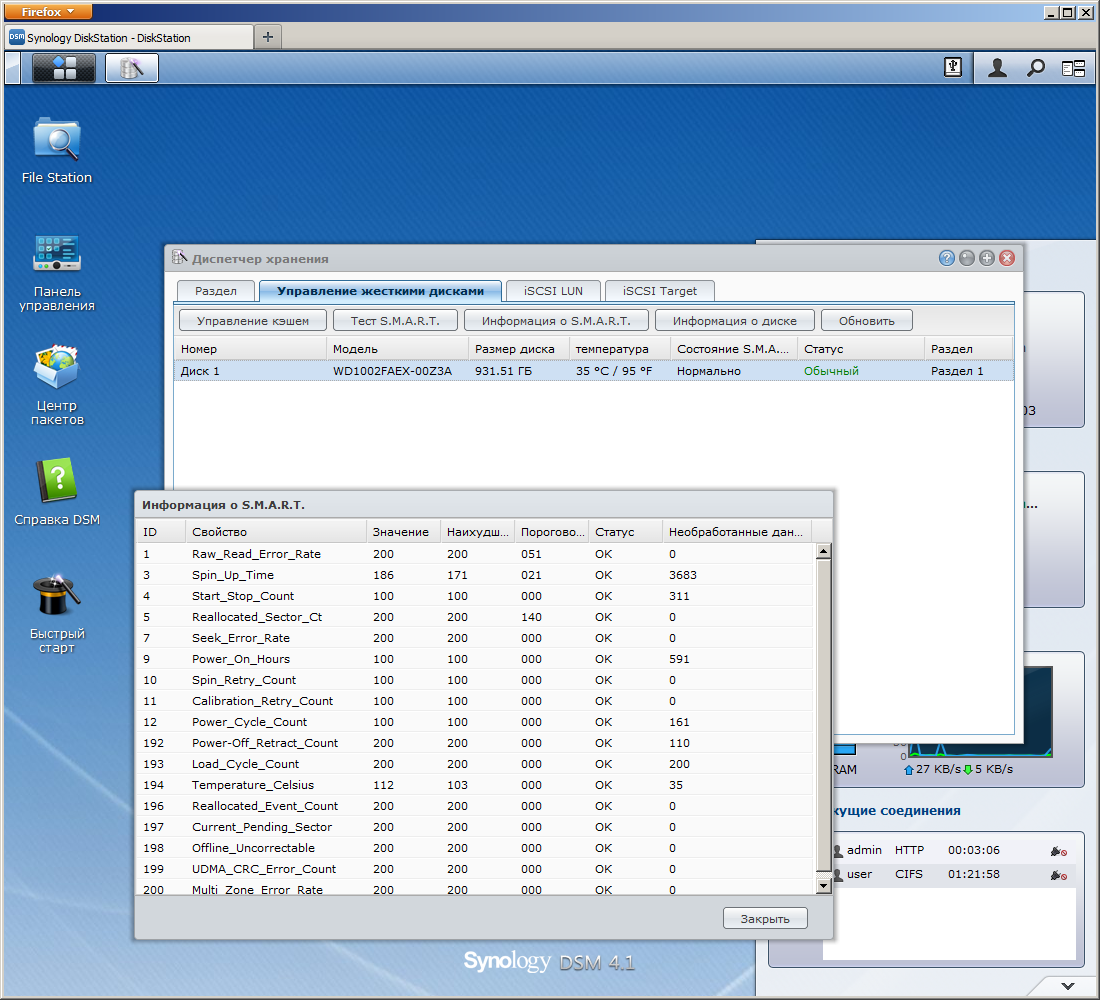This screenshot has height=1000, width=1100.
Task: Click the Информация о диске button
Action: click(735, 321)
